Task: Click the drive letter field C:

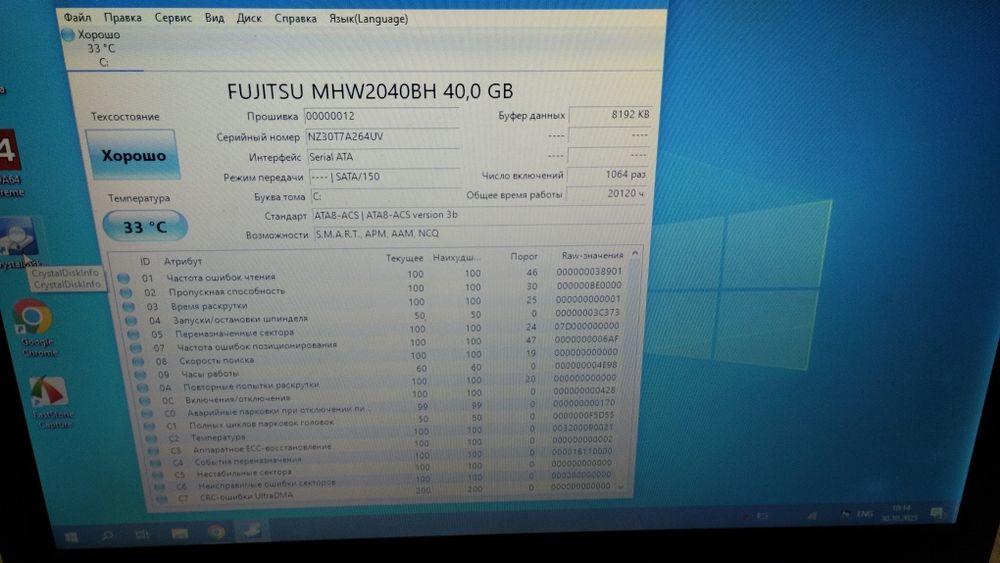Action: tap(385, 196)
